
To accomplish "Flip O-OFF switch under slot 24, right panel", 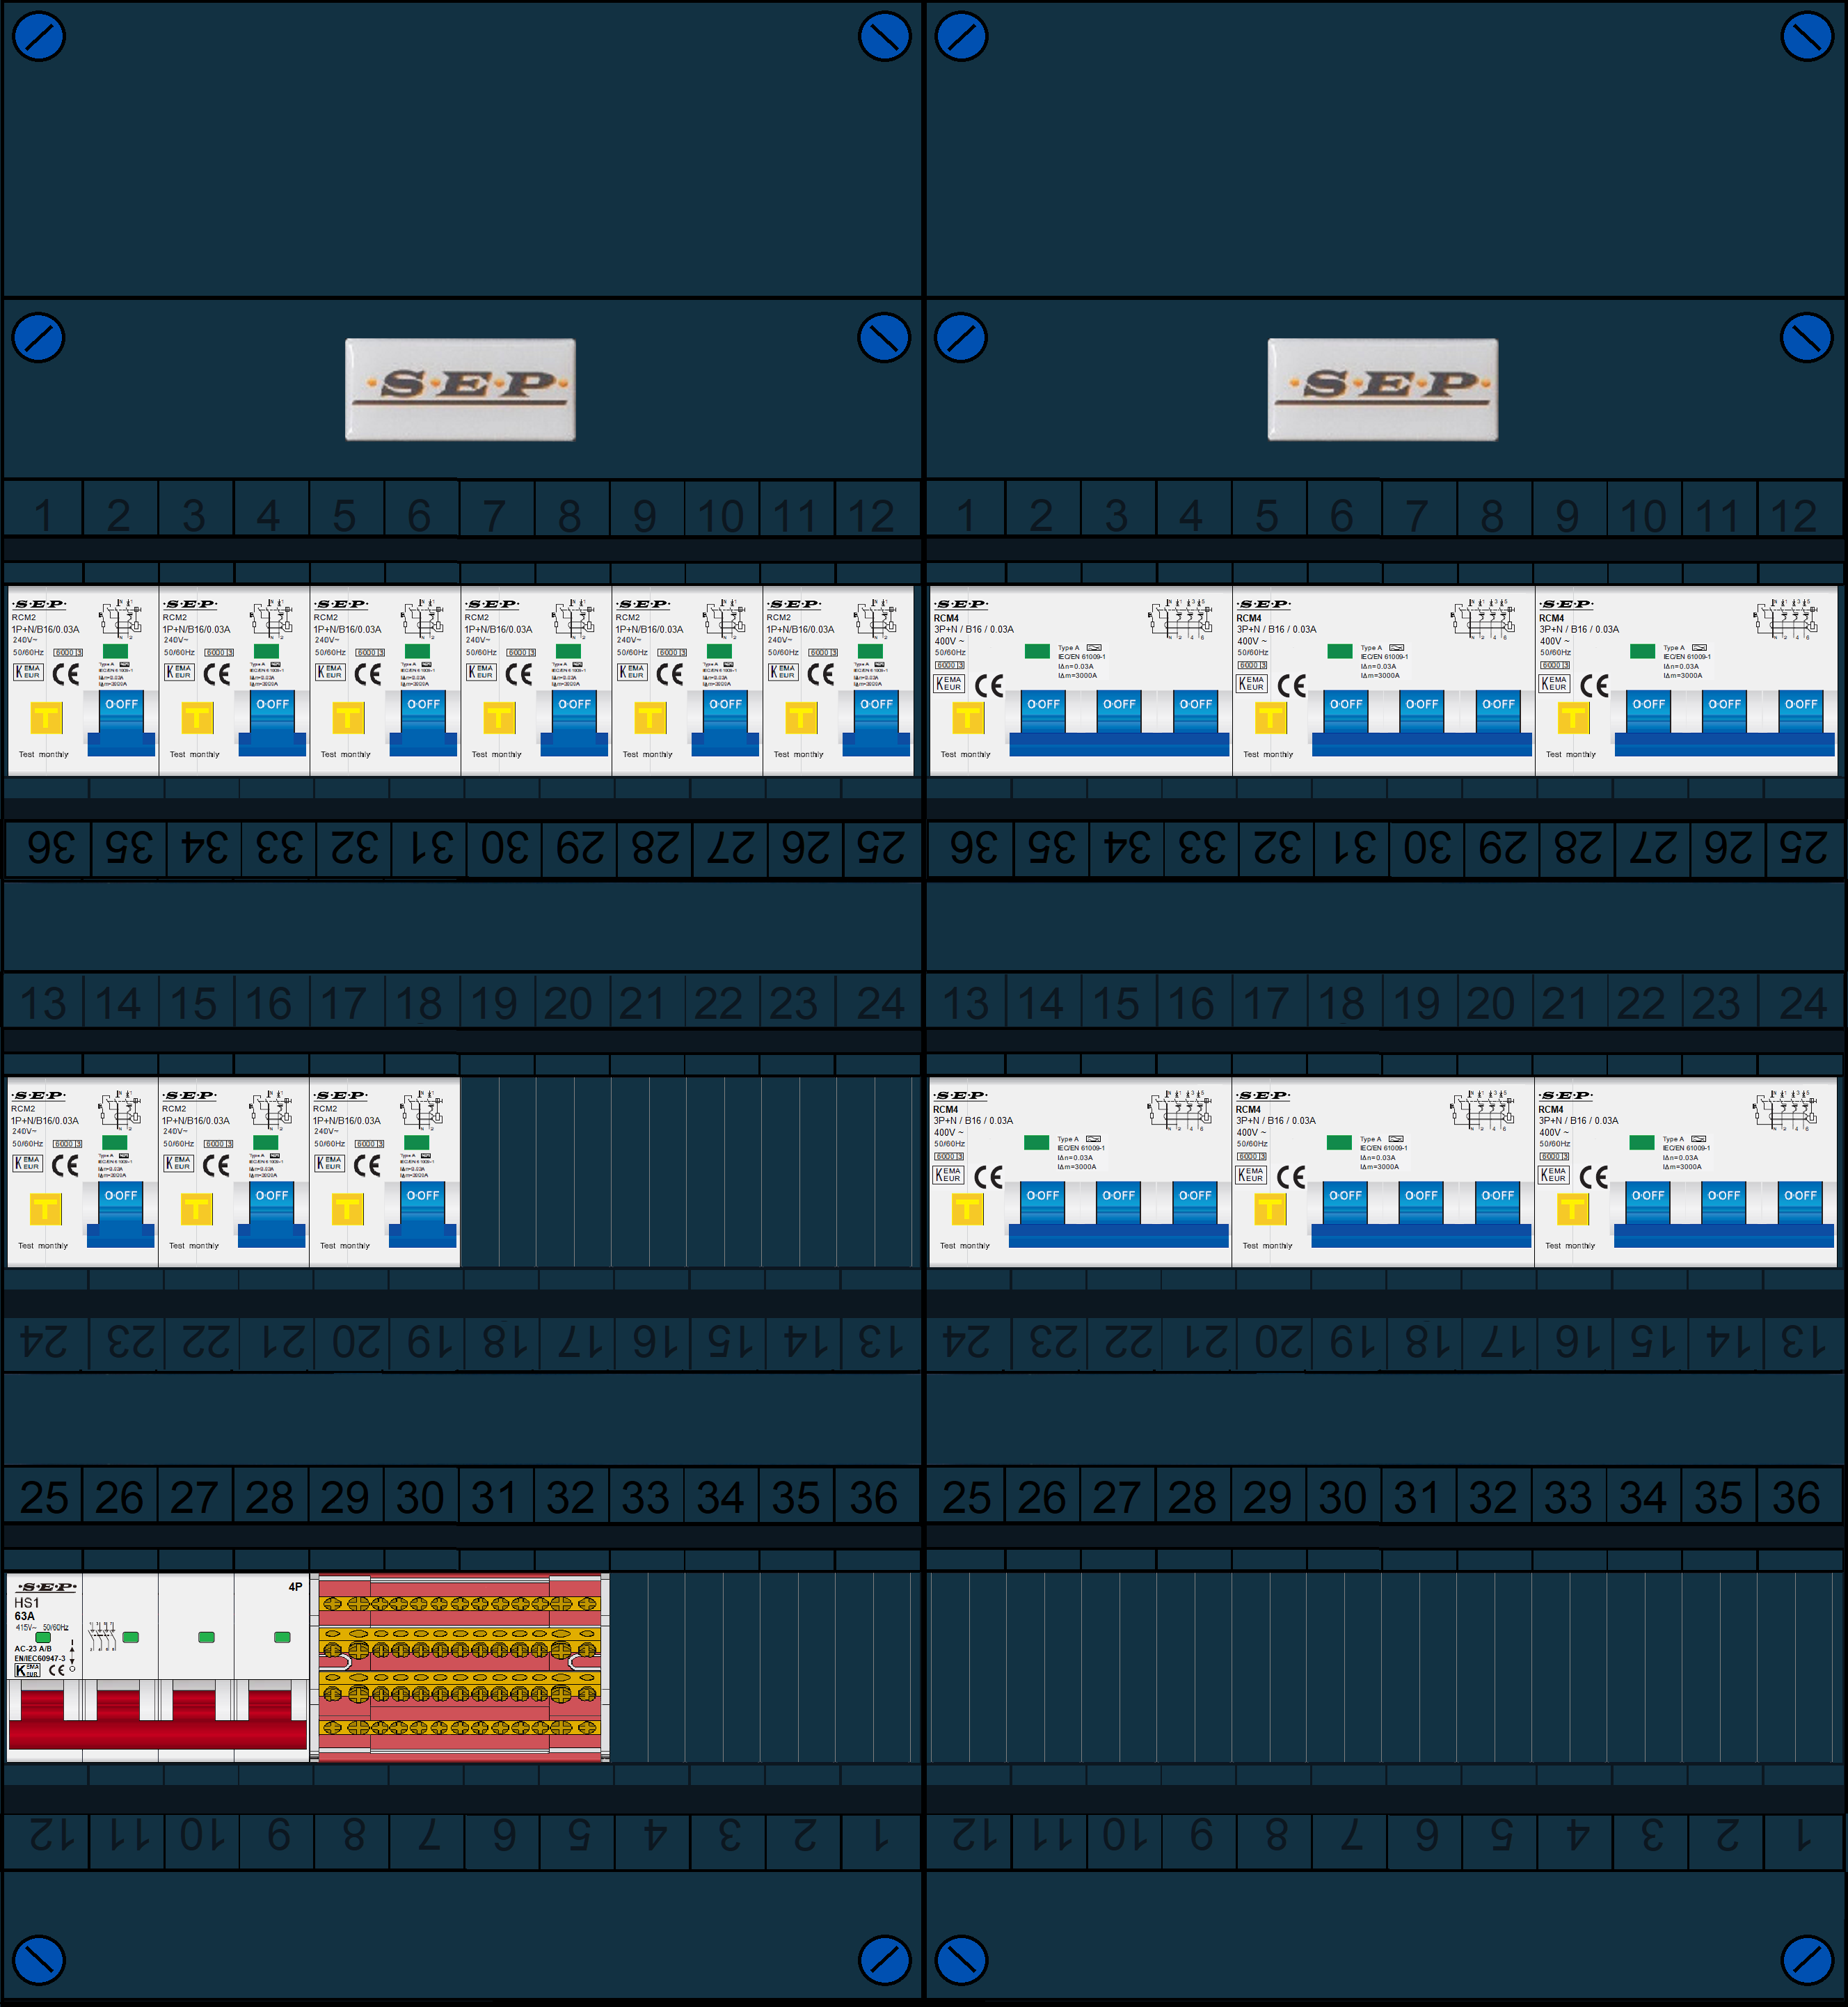I will click(x=1800, y=1203).
